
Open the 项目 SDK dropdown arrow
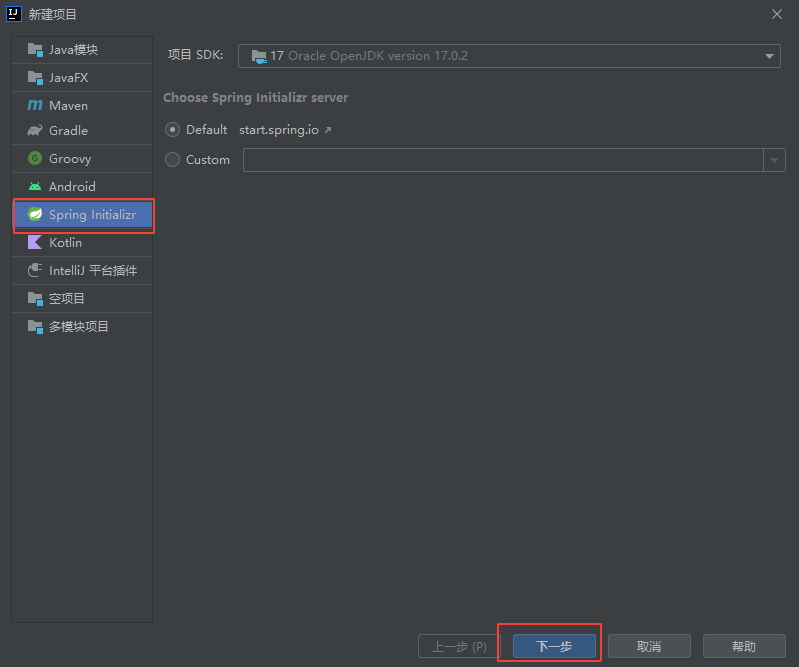[x=769, y=56]
